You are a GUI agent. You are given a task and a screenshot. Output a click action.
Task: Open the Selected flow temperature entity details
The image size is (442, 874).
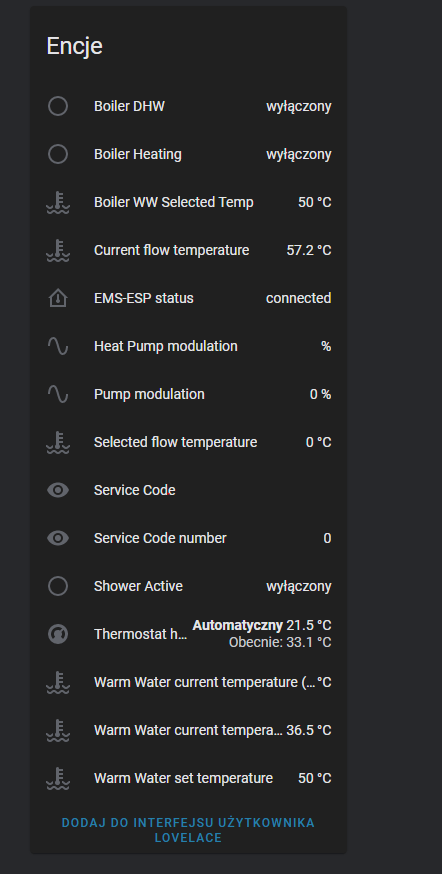pyautogui.click(x=188, y=442)
